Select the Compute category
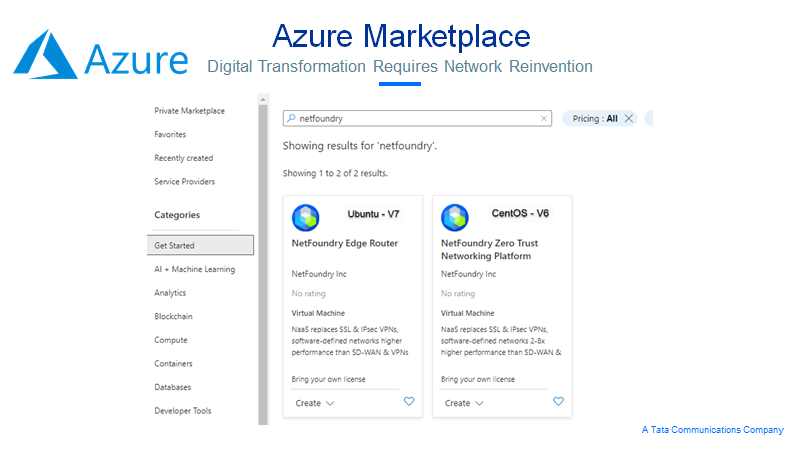800x450 pixels. (x=171, y=340)
